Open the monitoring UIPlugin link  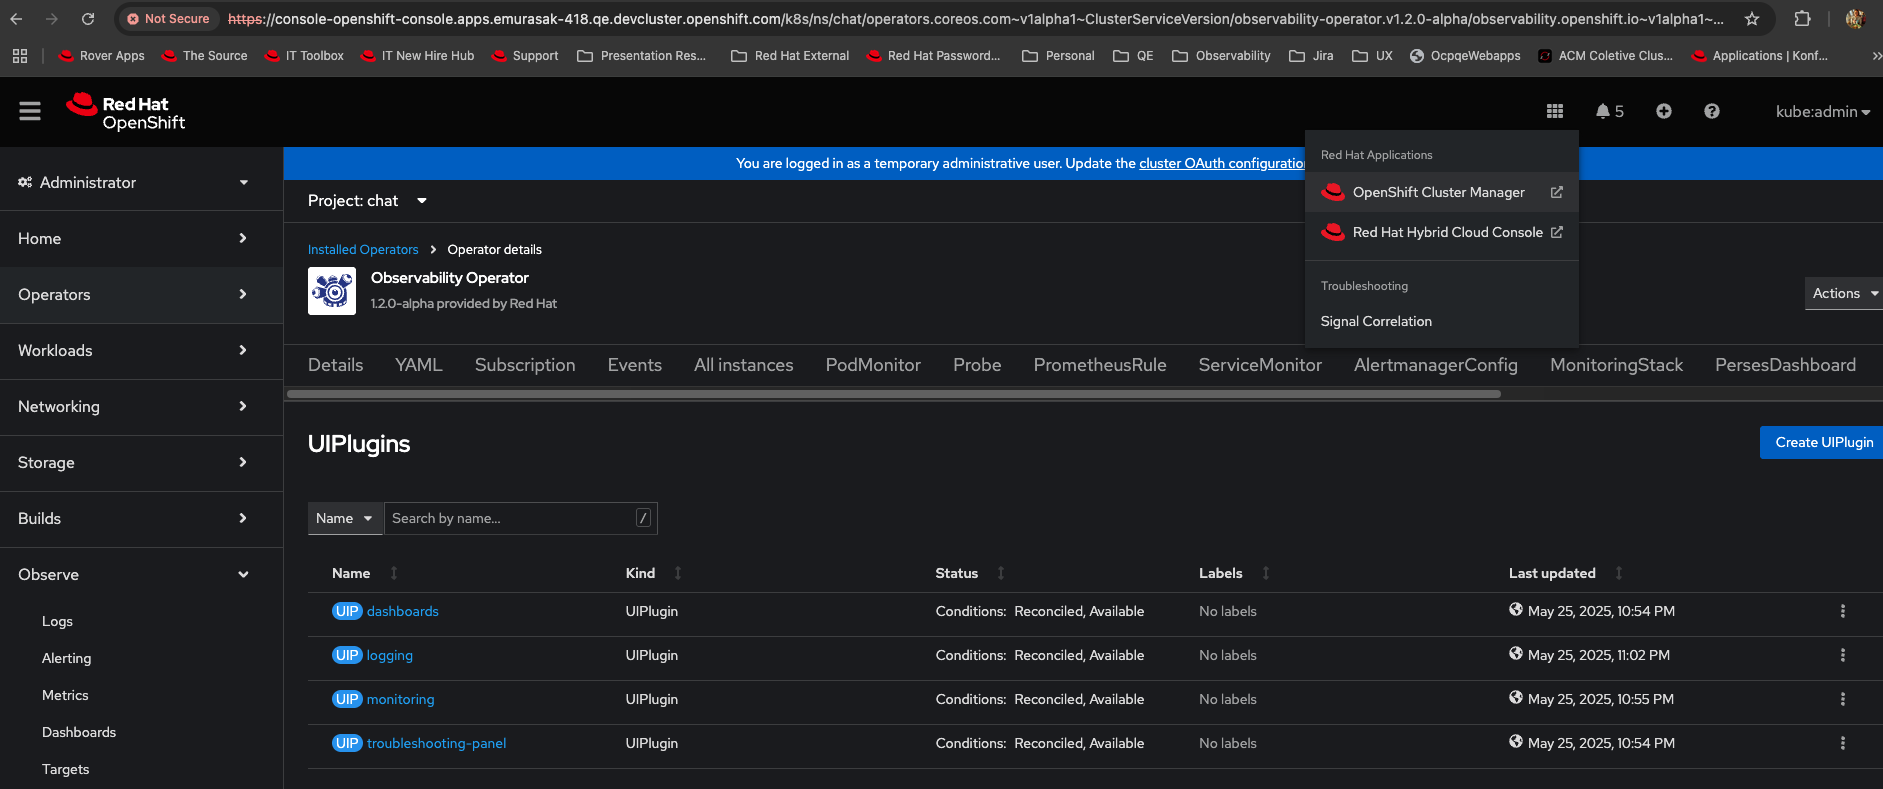[400, 699]
